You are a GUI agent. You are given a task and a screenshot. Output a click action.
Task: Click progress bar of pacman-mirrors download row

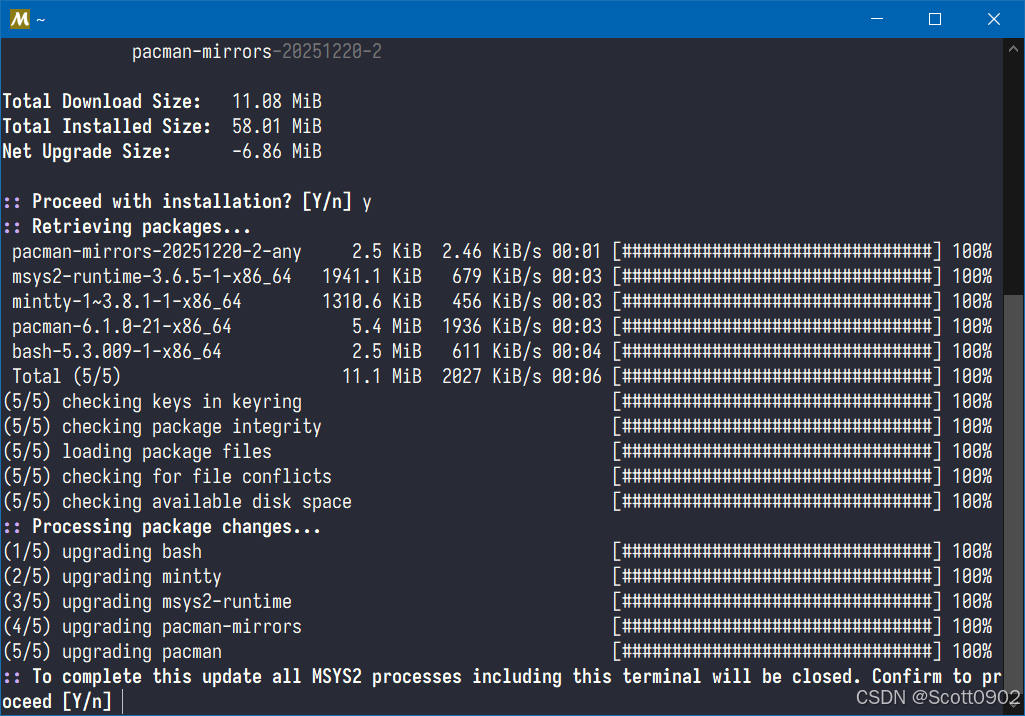click(777, 252)
